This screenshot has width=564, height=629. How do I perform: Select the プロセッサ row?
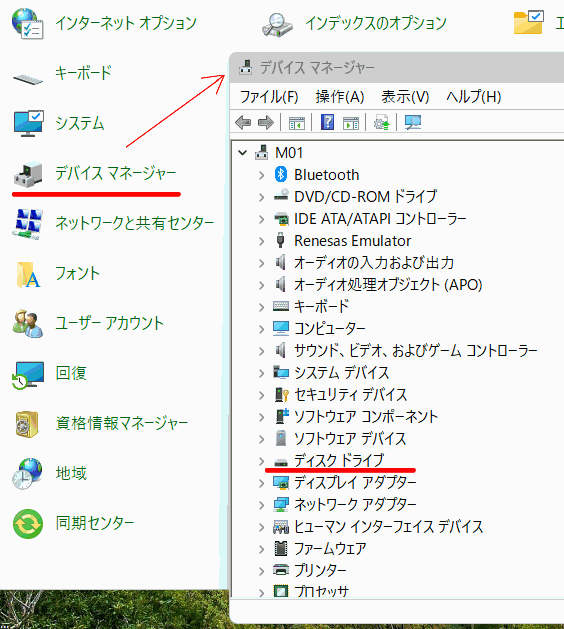pyautogui.click(x=321, y=591)
